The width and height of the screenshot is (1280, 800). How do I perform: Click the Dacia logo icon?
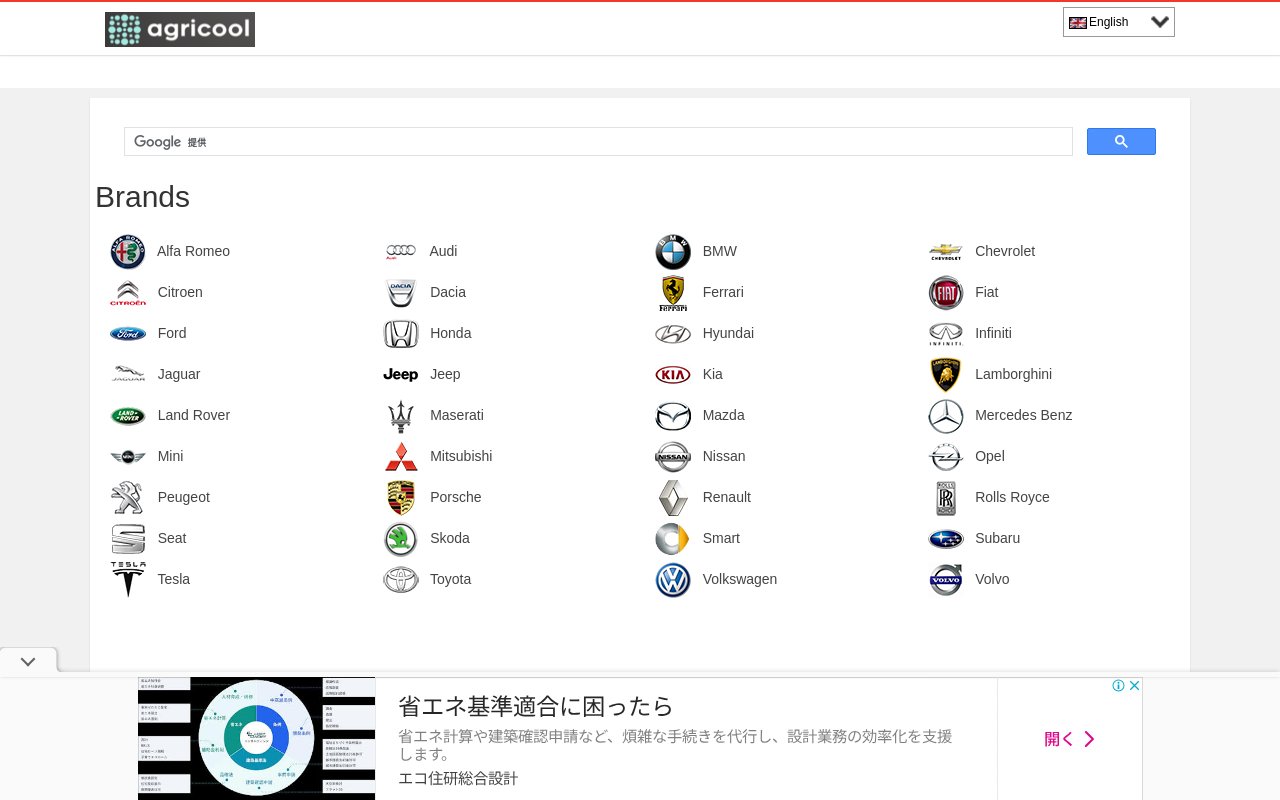[x=400, y=293]
